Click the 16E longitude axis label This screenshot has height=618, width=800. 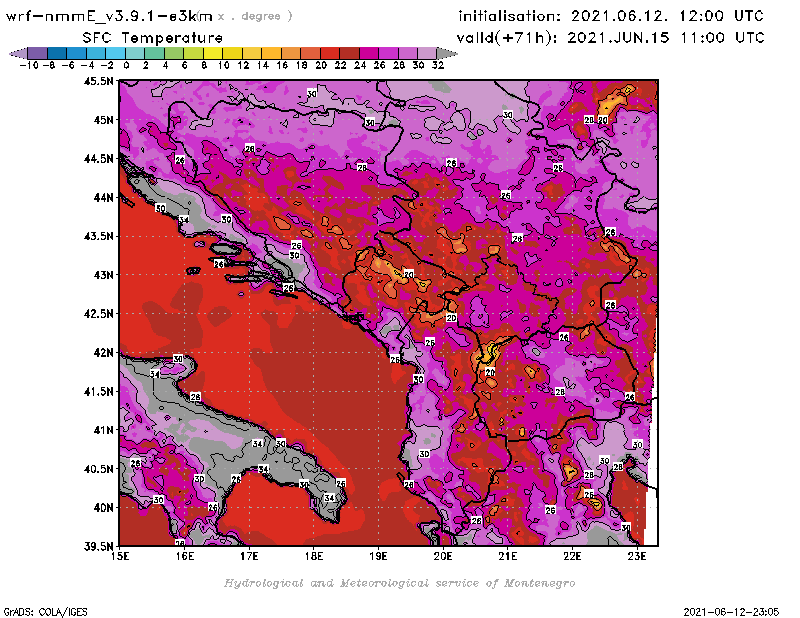(x=185, y=556)
